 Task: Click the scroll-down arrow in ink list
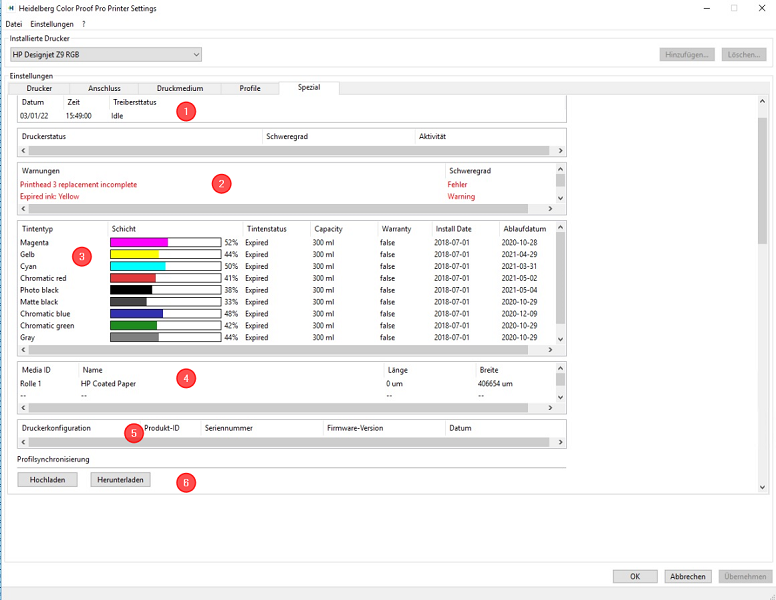click(560, 339)
